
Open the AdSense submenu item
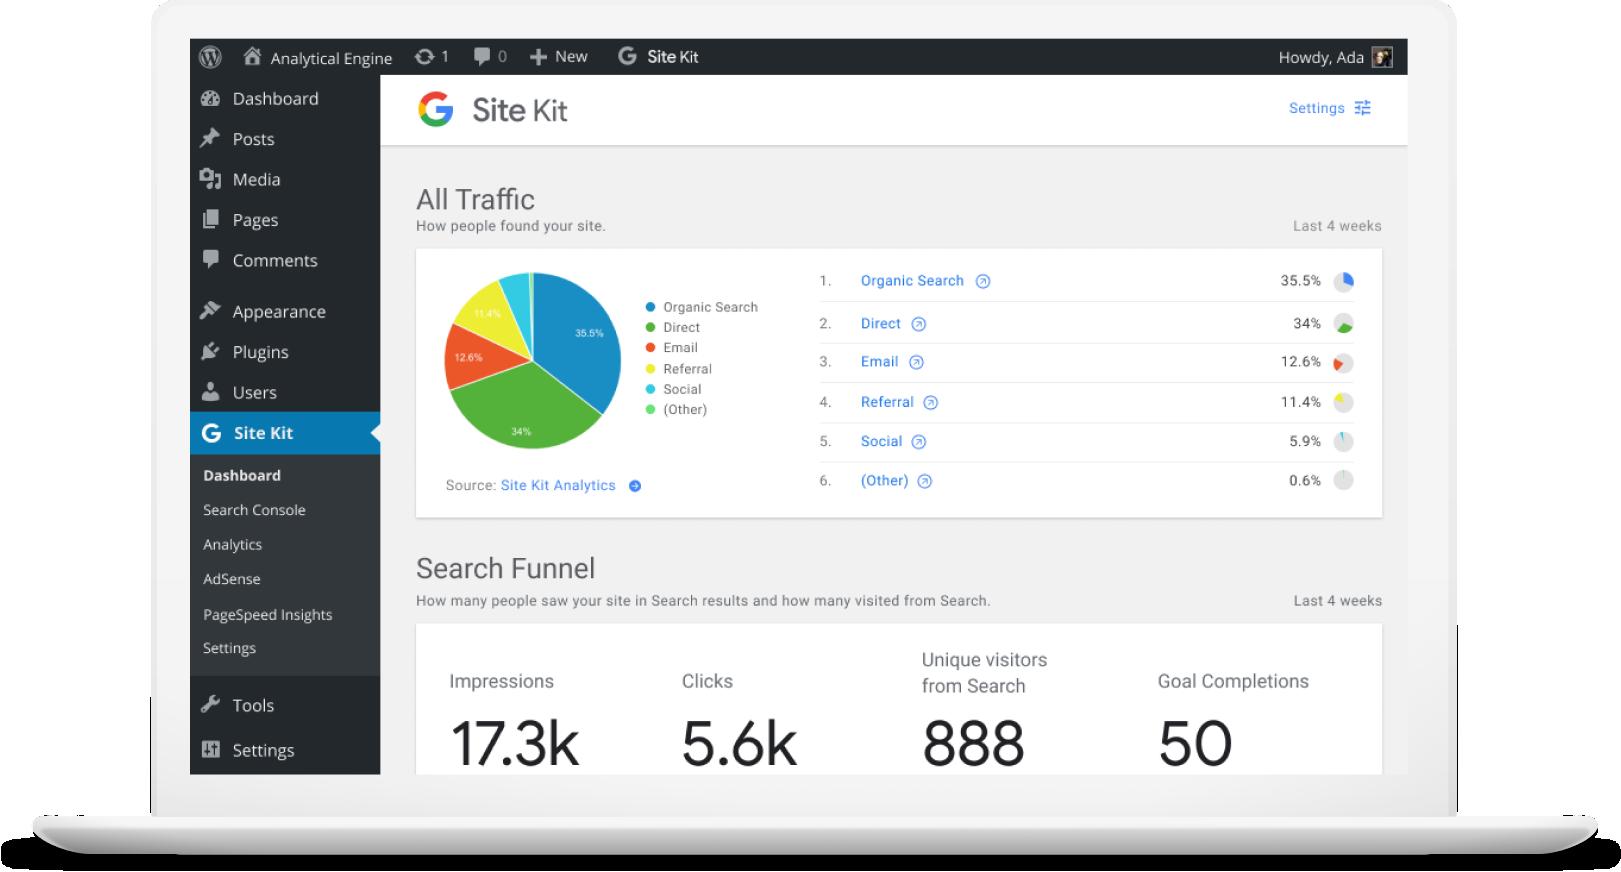click(x=231, y=579)
